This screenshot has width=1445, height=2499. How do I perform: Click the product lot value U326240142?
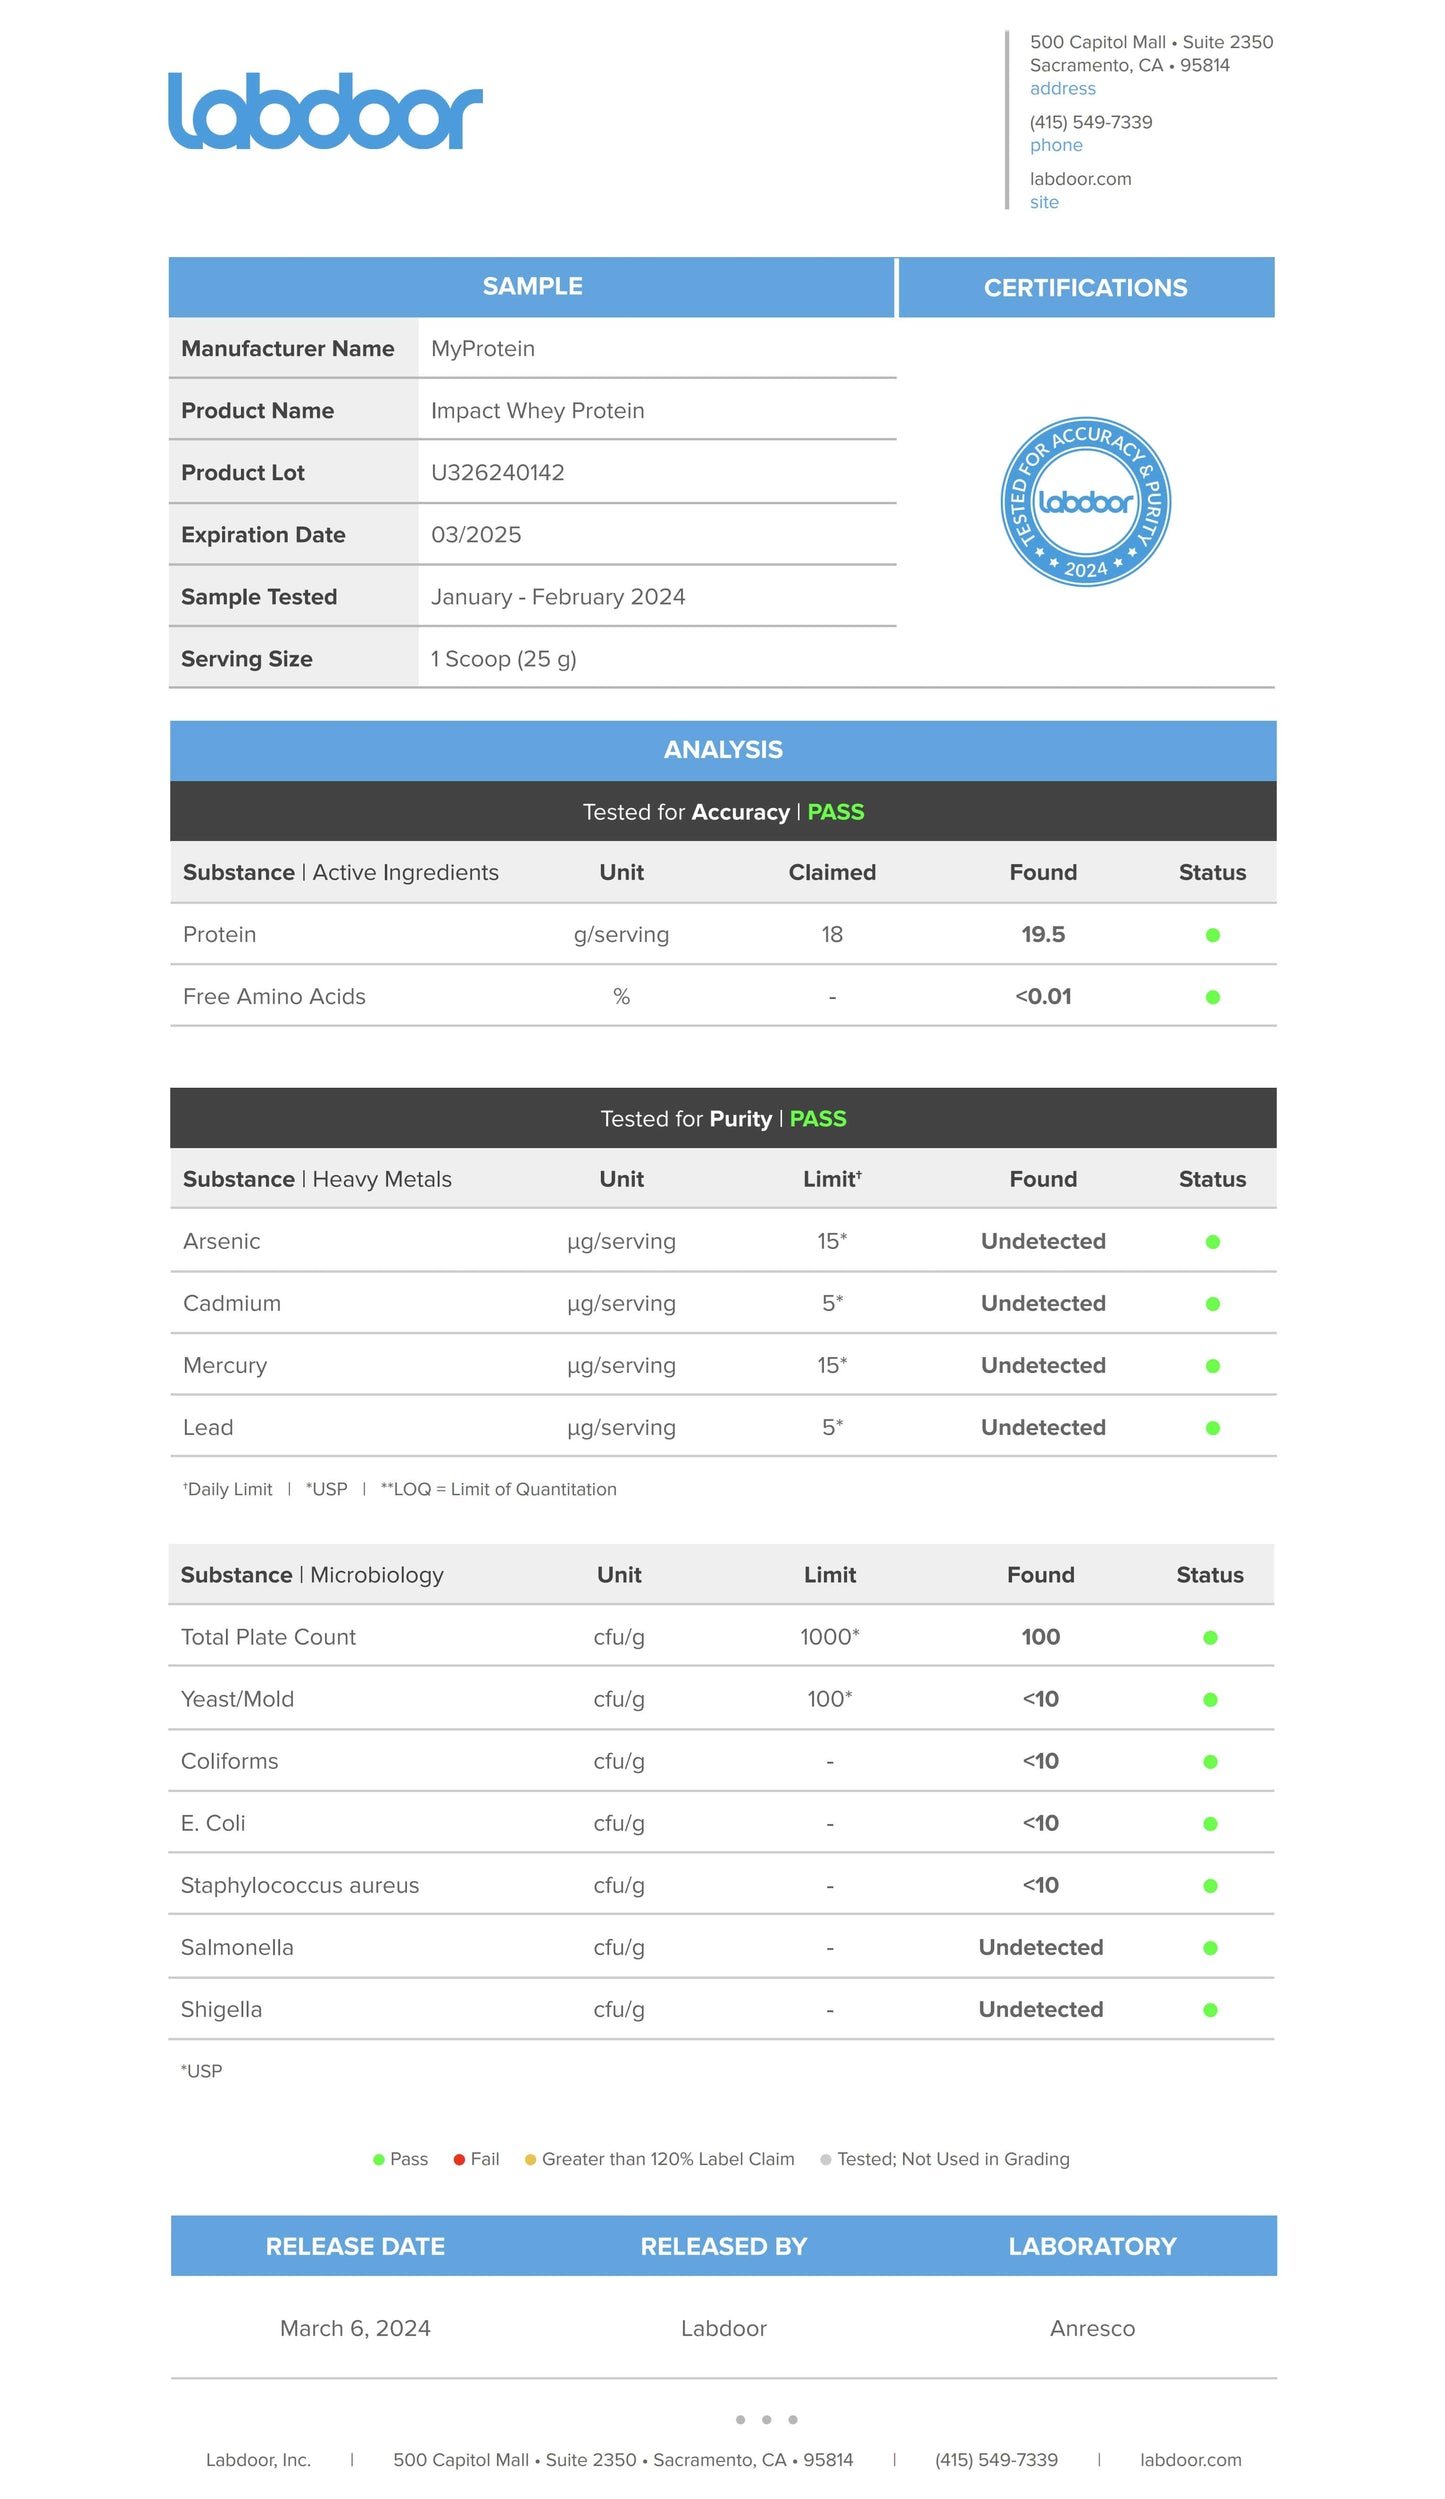pos(498,473)
